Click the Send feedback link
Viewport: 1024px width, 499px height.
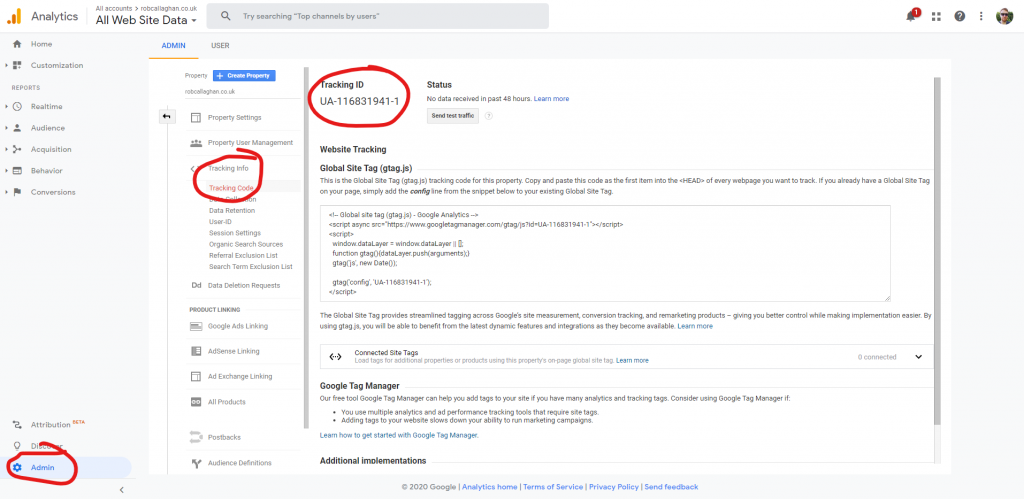tap(671, 487)
